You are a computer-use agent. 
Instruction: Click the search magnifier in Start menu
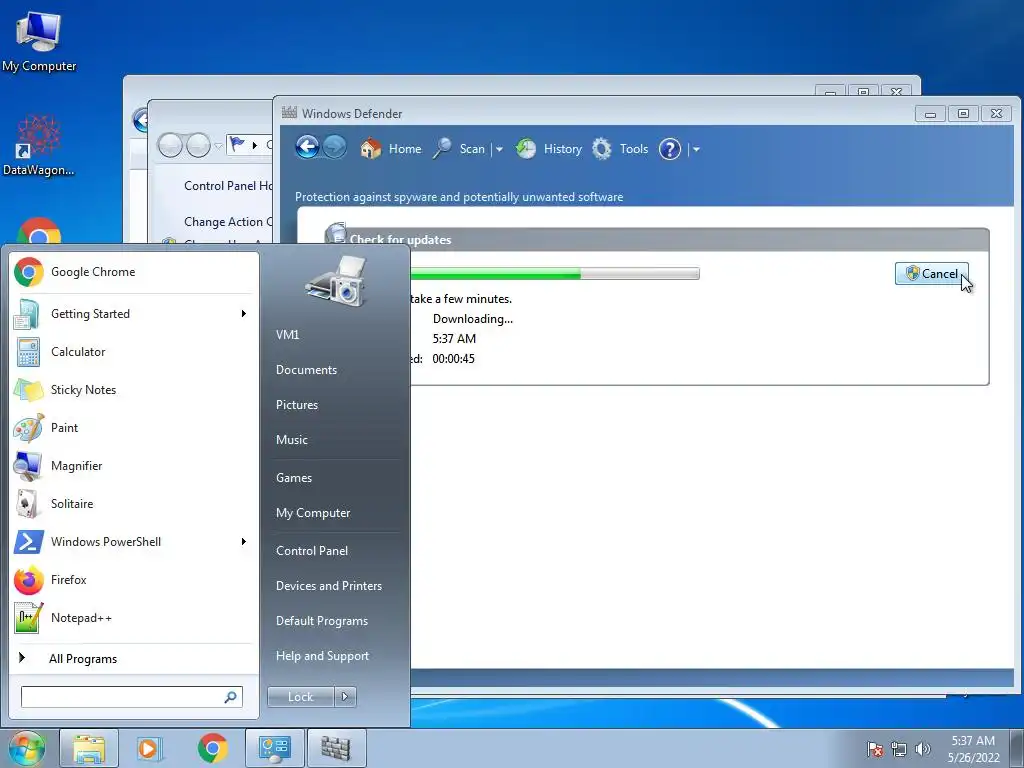(230, 697)
